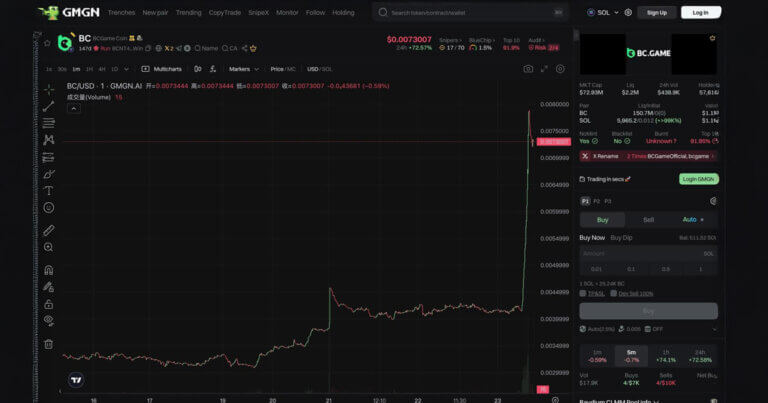The width and height of the screenshot is (768, 403).
Task: Switch chart between Price and MC
Action: (x=283, y=69)
